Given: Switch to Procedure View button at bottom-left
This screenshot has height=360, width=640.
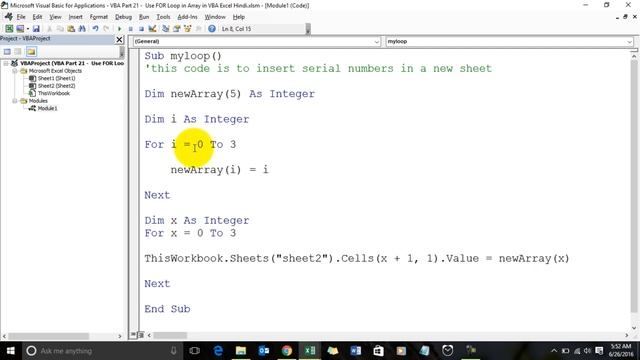Looking at the screenshot, I should pos(133,335).
